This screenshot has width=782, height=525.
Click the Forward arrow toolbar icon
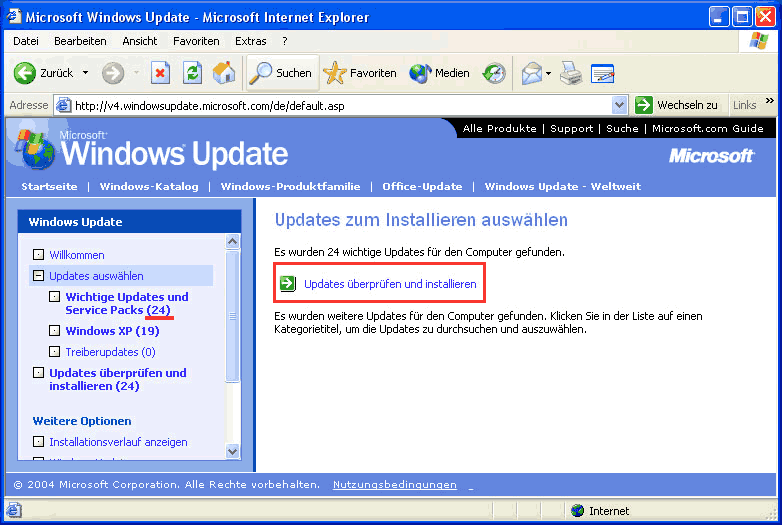coord(113,73)
